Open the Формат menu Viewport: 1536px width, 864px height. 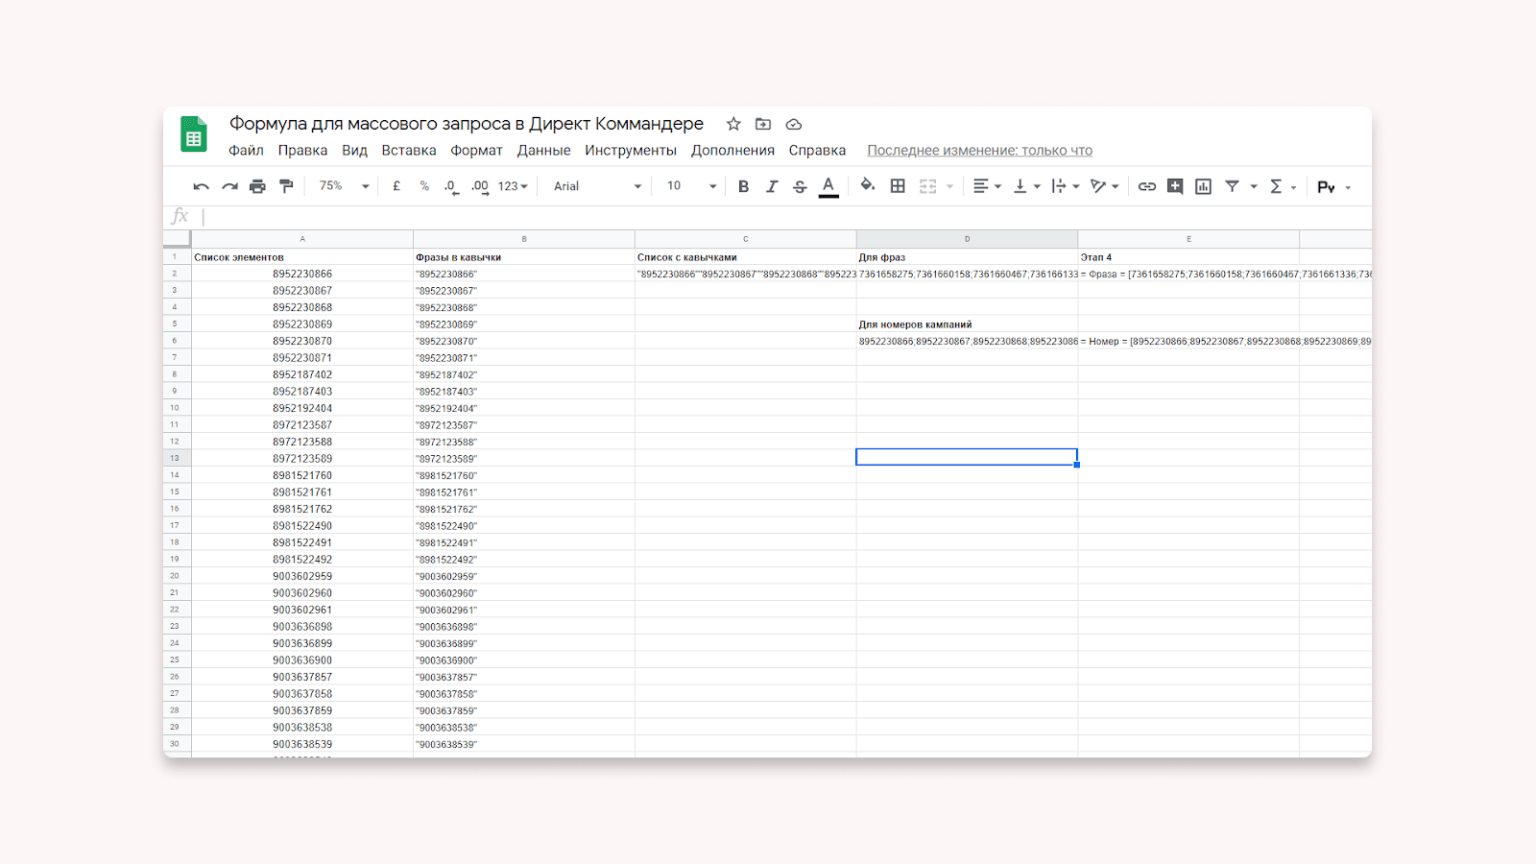coord(476,150)
